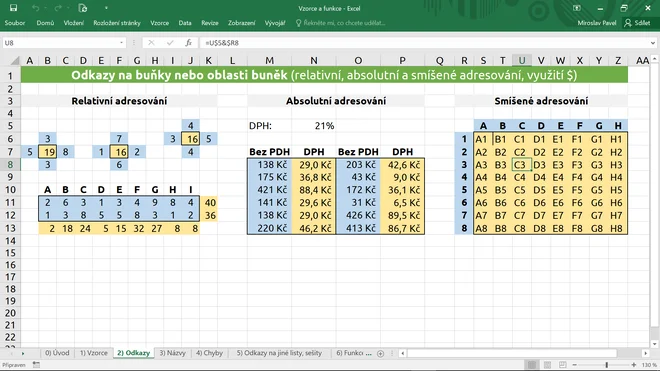The width and height of the screenshot is (660, 371).
Task: Click the Sdílet share button
Action: (x=638, y=23)
